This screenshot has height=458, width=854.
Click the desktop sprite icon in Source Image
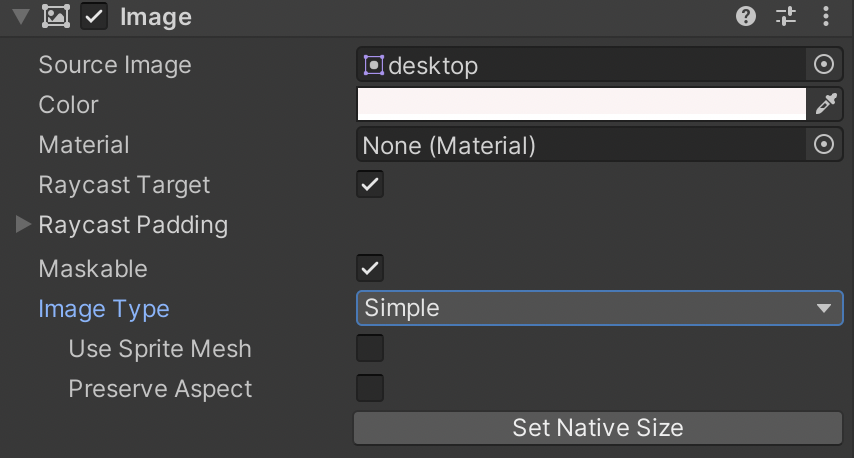coord(373,66)
